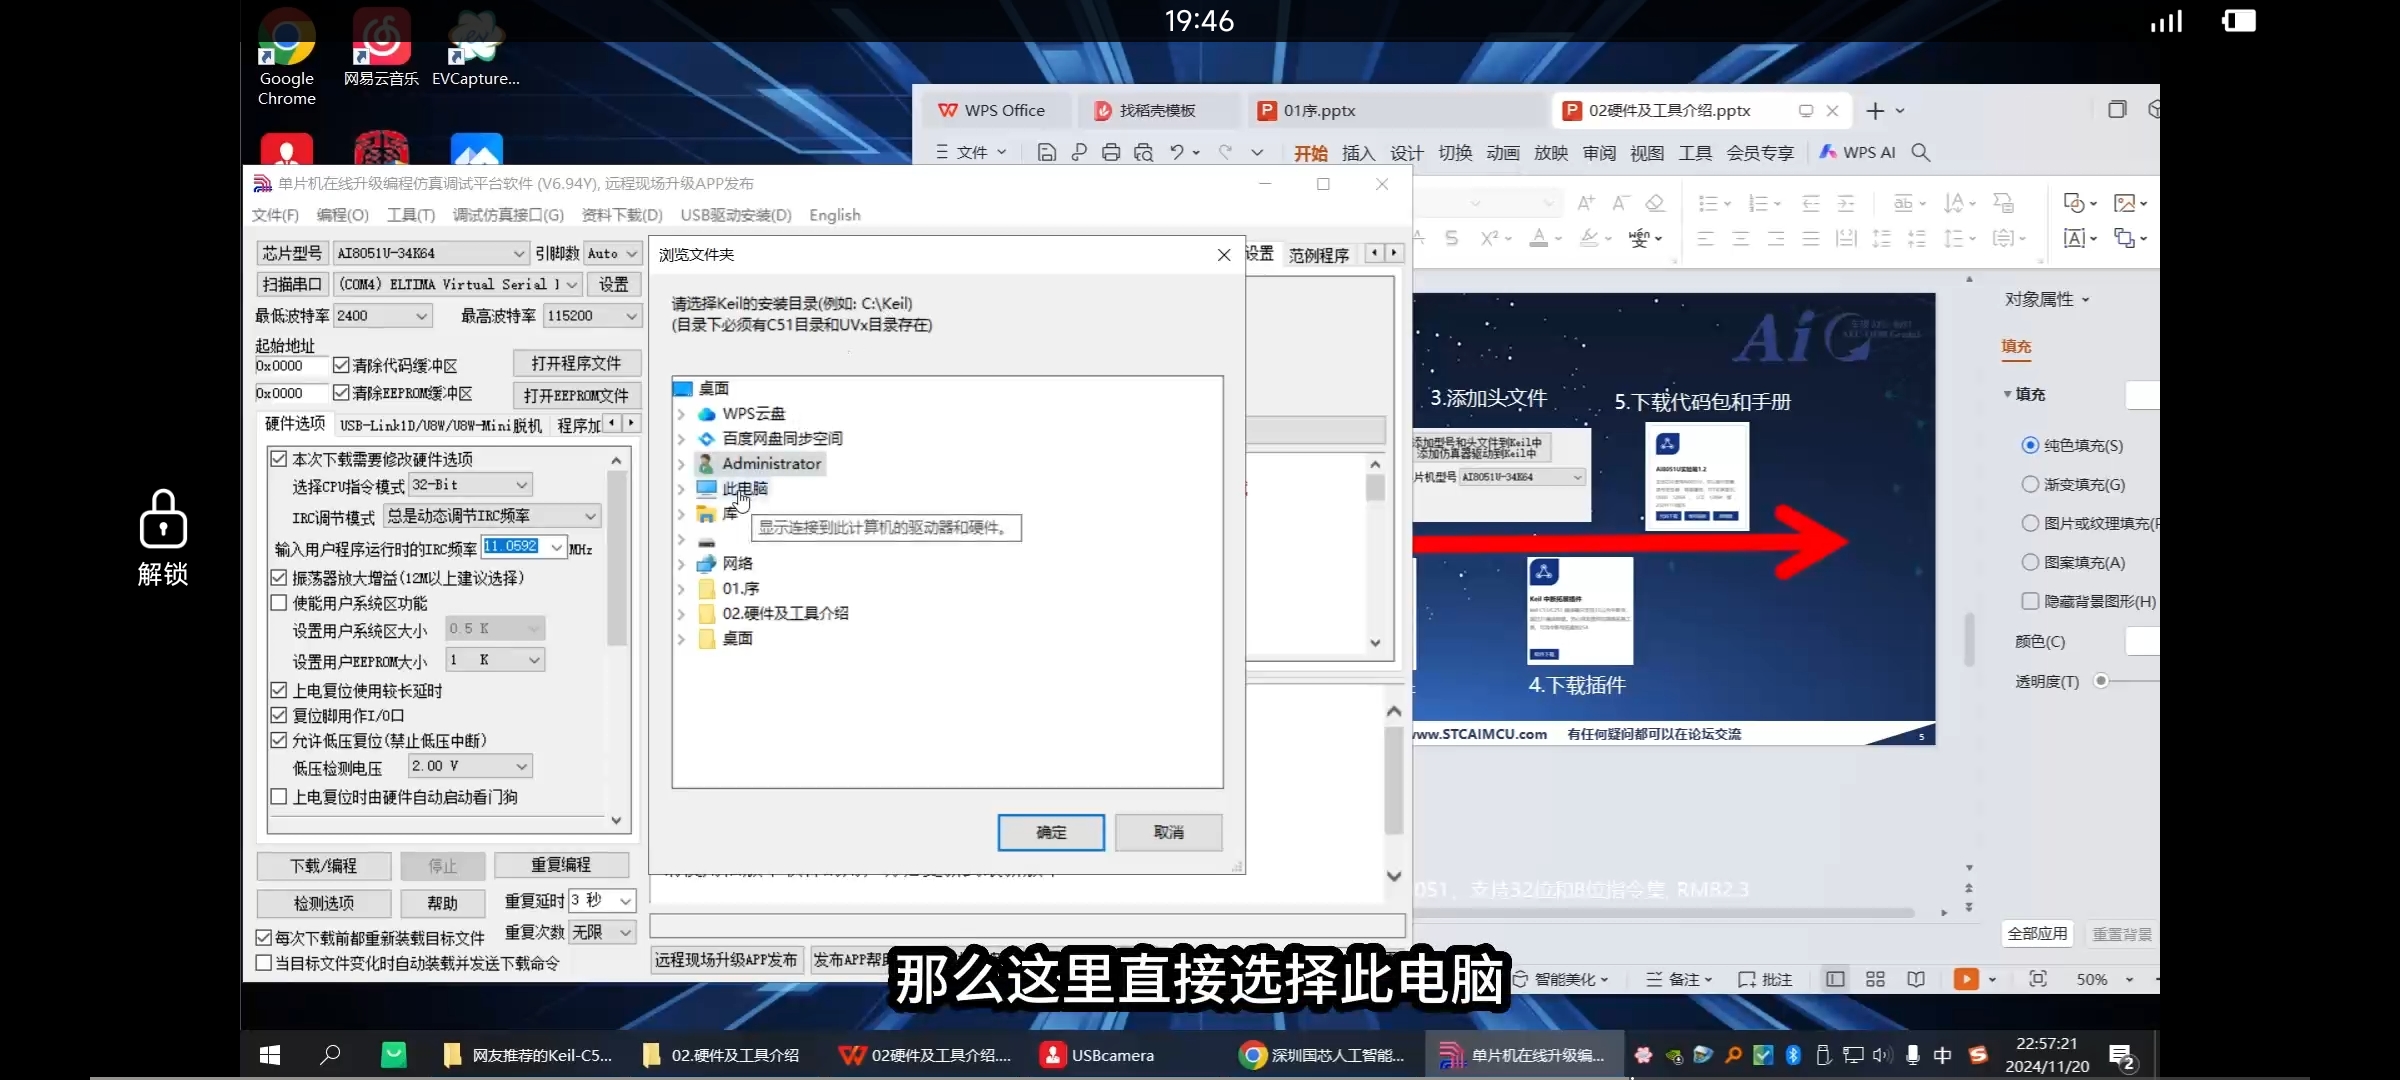Click the clear formatting eraser icon
Image resolution: width=2400 pixels, height=1080 pixels.
[x=1655, y=203]
